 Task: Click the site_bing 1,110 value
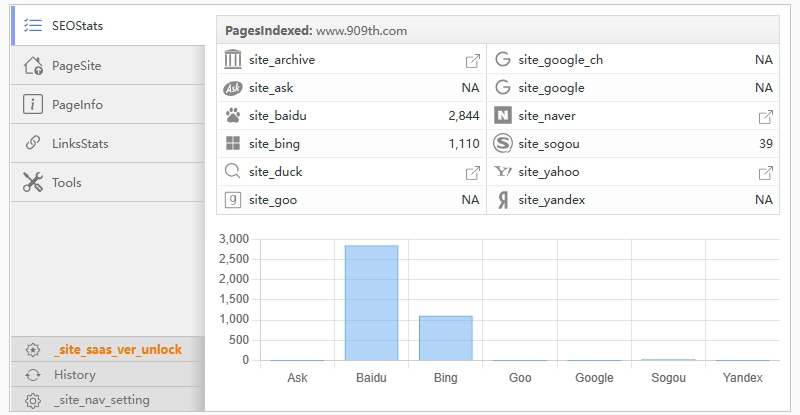[x=463, y=144]
